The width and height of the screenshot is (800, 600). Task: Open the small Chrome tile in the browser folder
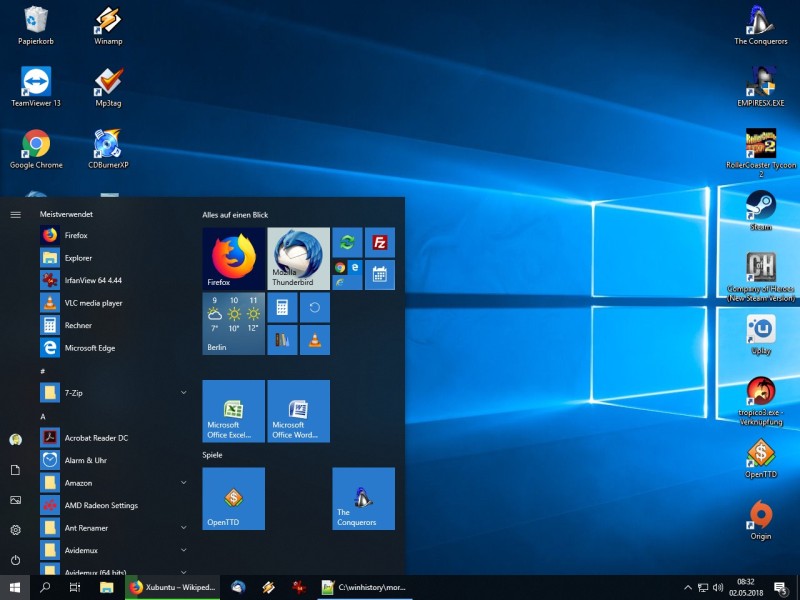(340, 267)
